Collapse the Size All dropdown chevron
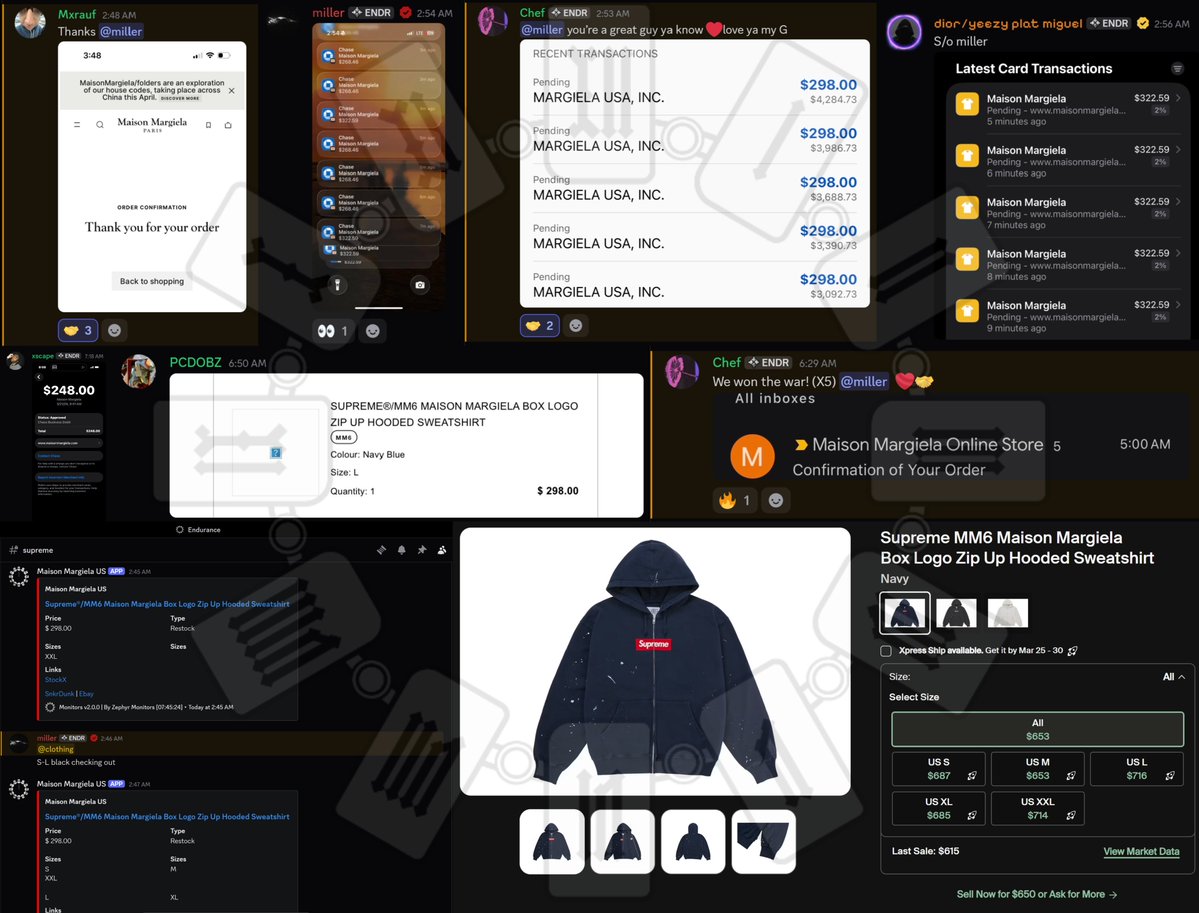1199x913 pixels. point(1181,677)
